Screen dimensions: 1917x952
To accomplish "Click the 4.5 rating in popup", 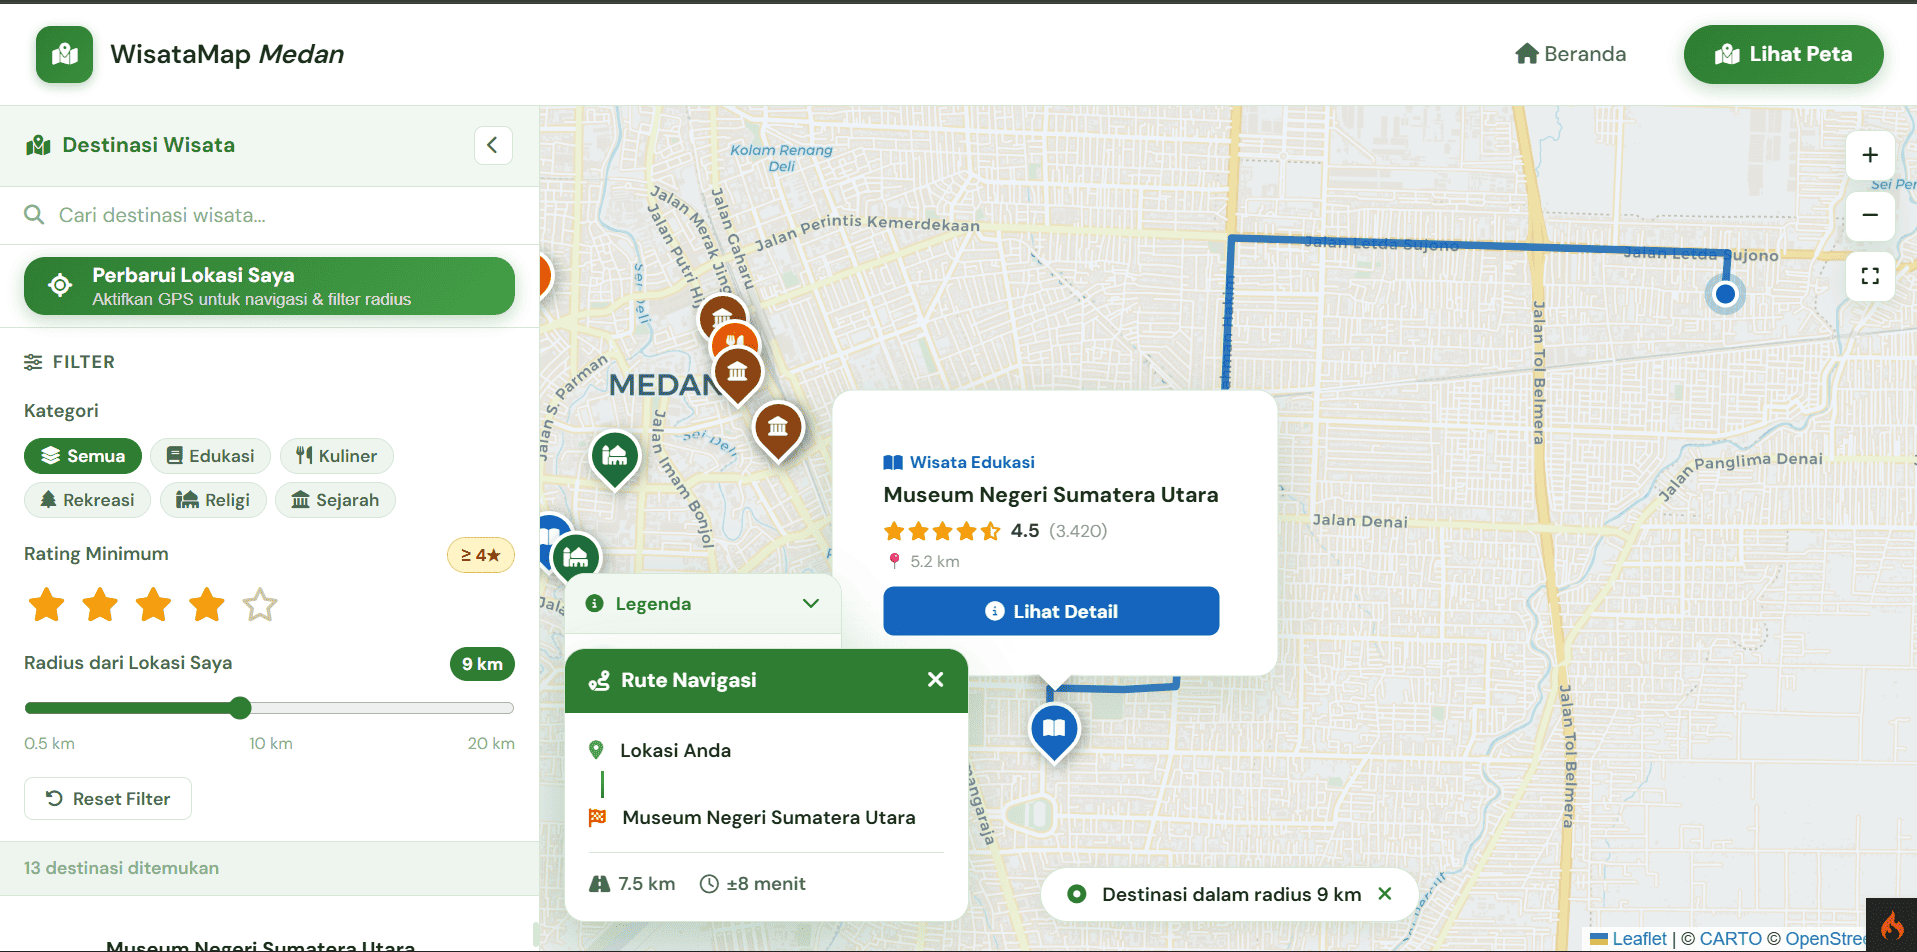I will click(x=1025, y=531).
